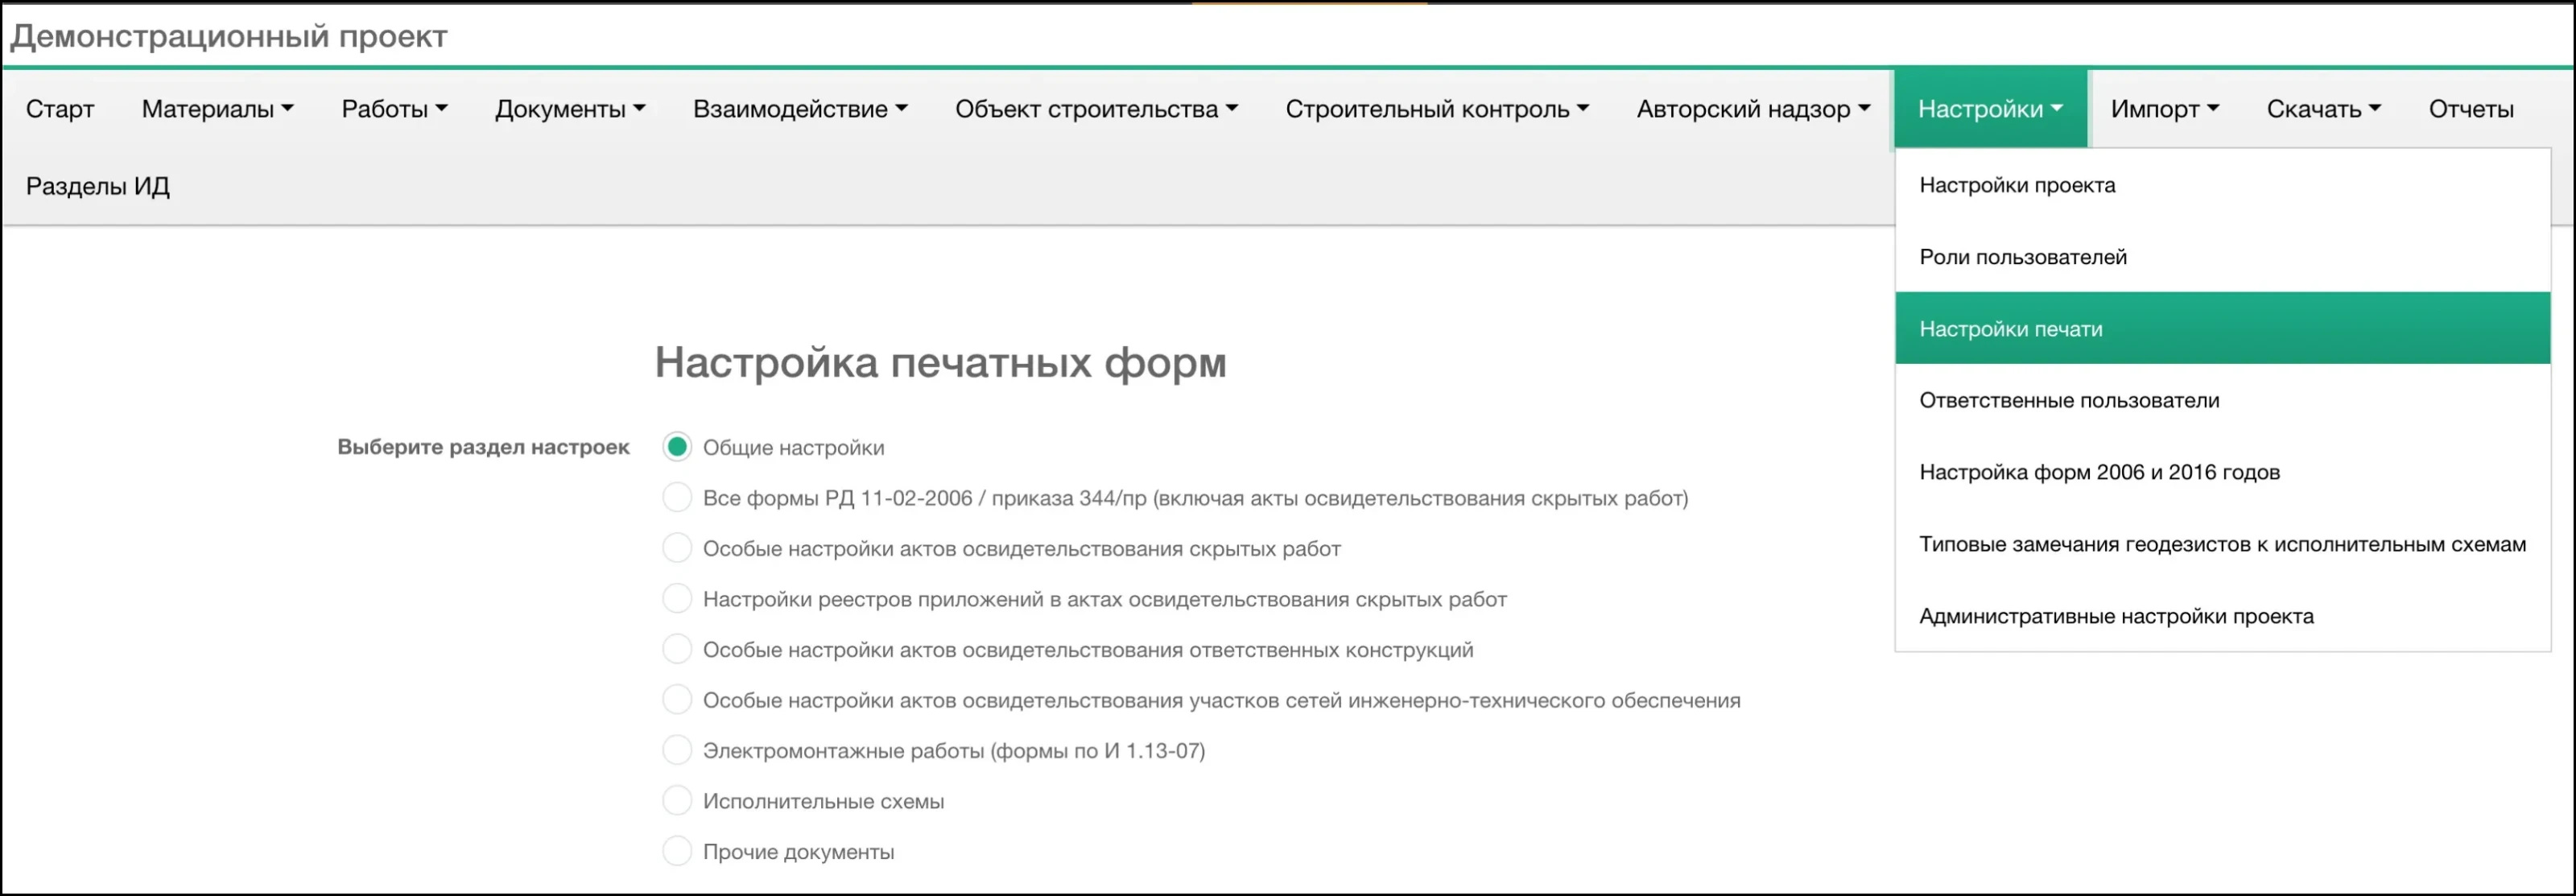
Task: Expand the "Документы" menu
Action: 570,108
